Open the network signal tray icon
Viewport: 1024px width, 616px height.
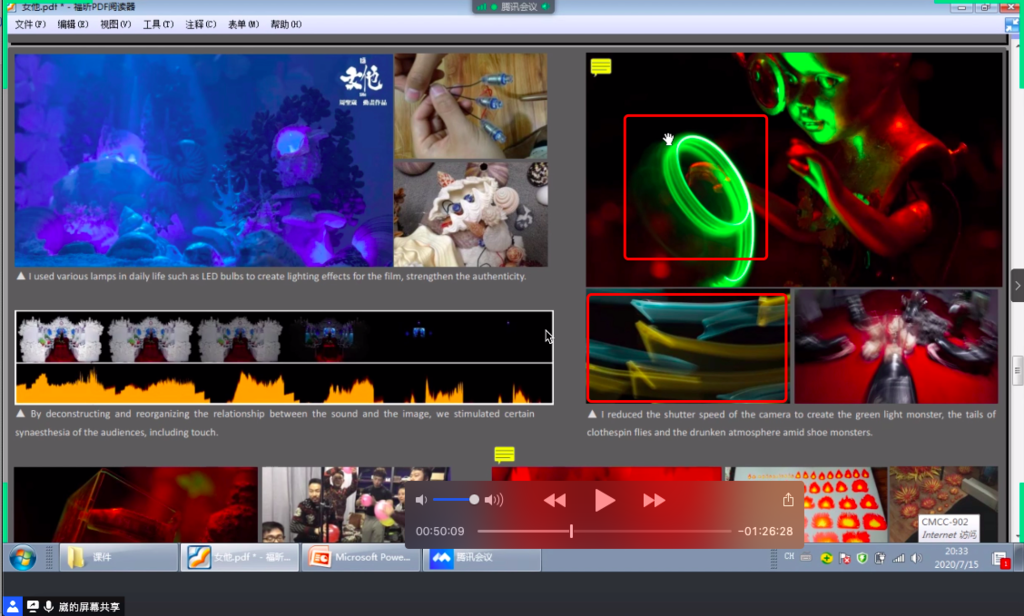click(x=899, y=558)
